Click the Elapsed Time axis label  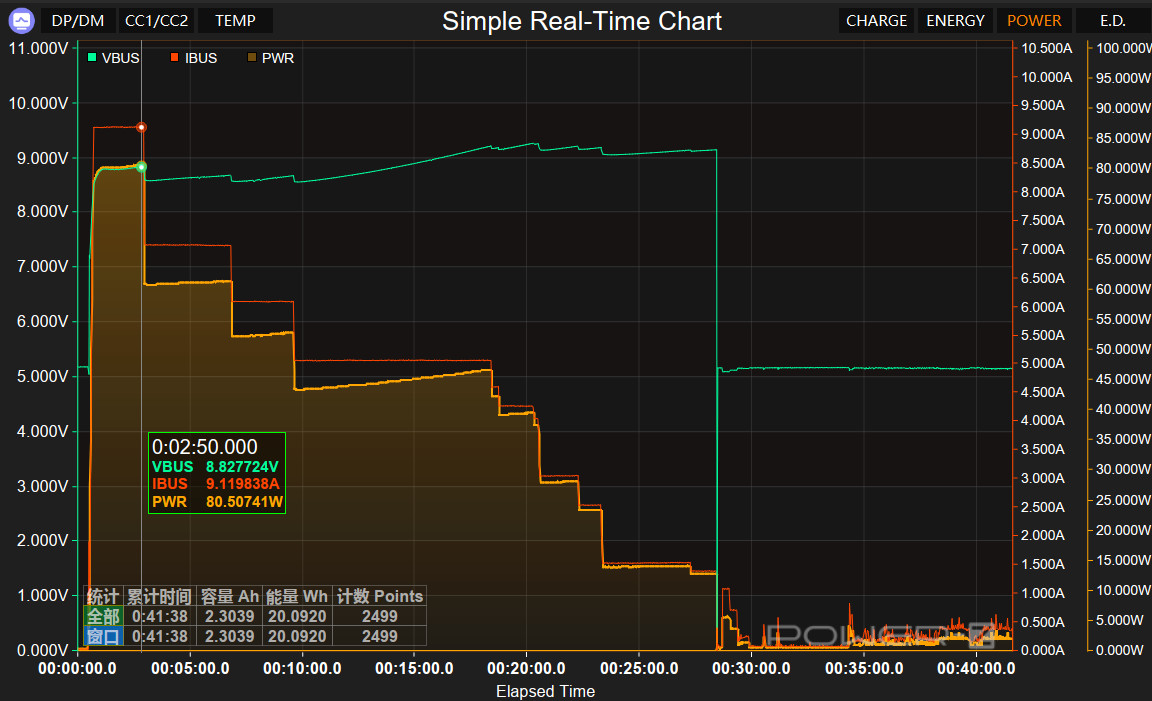click(x=545, y=691)
